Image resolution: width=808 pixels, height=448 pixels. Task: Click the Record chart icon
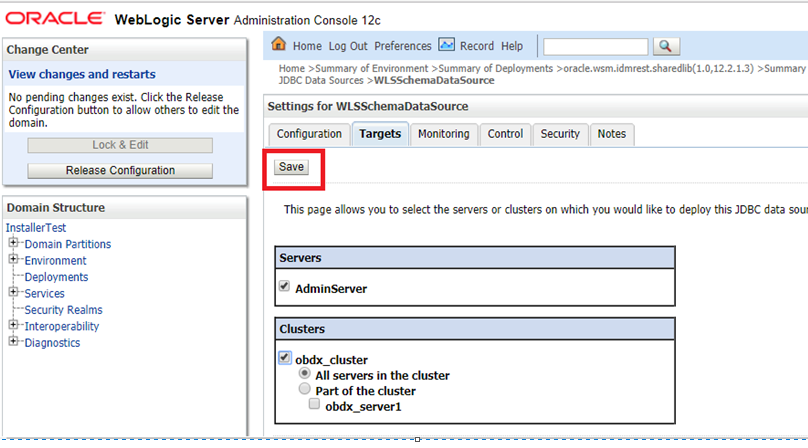(446, 45)
